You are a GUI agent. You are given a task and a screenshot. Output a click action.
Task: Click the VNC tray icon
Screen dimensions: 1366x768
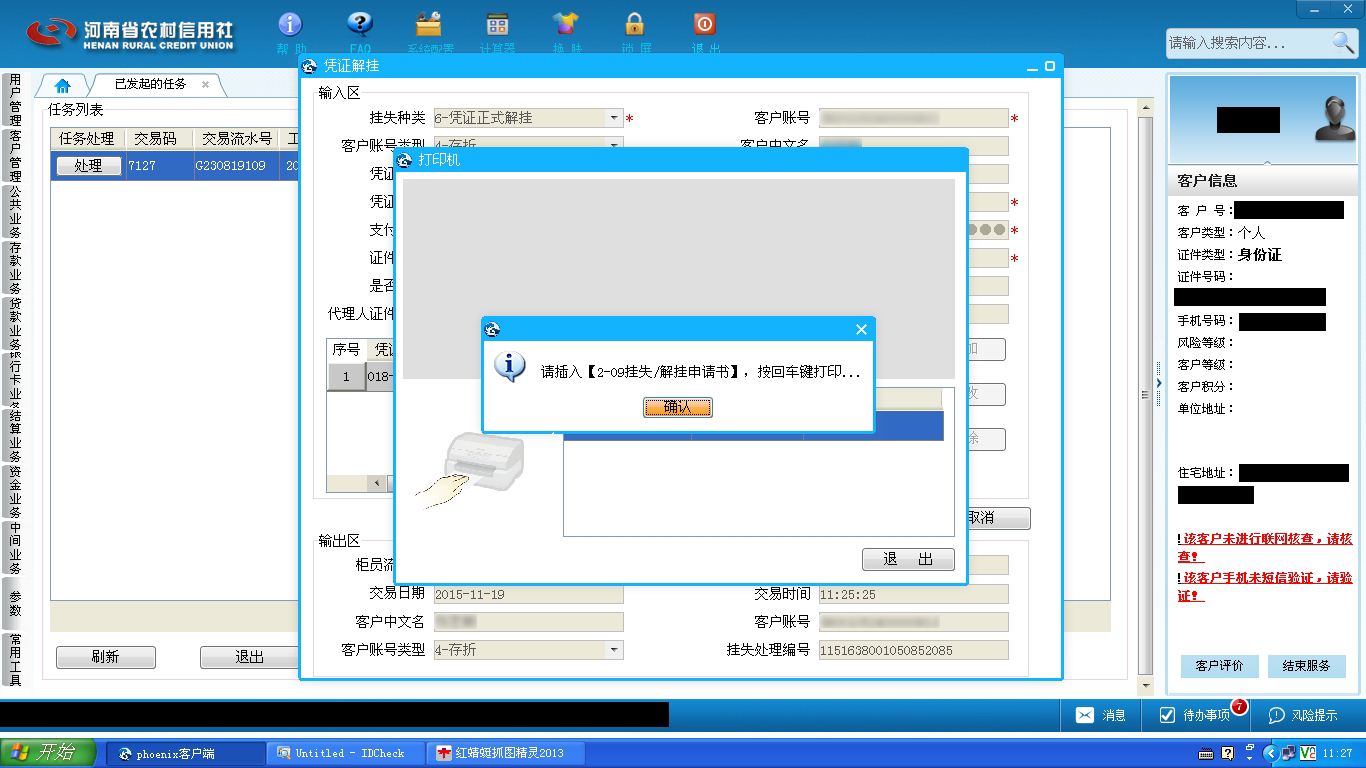1307,753
